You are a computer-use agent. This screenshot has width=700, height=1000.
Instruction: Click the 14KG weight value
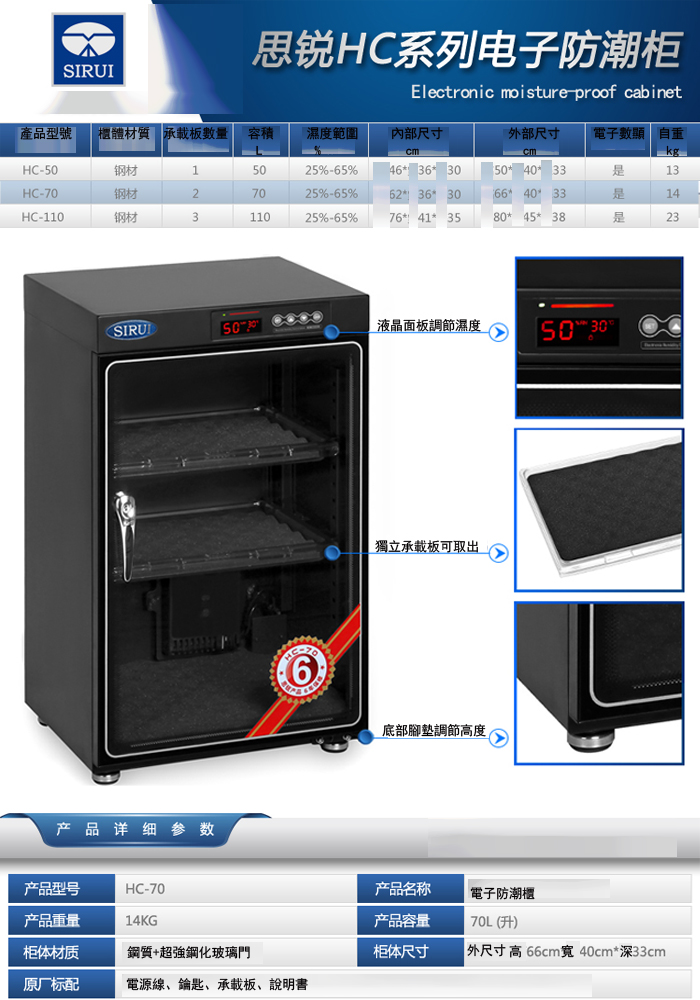pos(142,920)
